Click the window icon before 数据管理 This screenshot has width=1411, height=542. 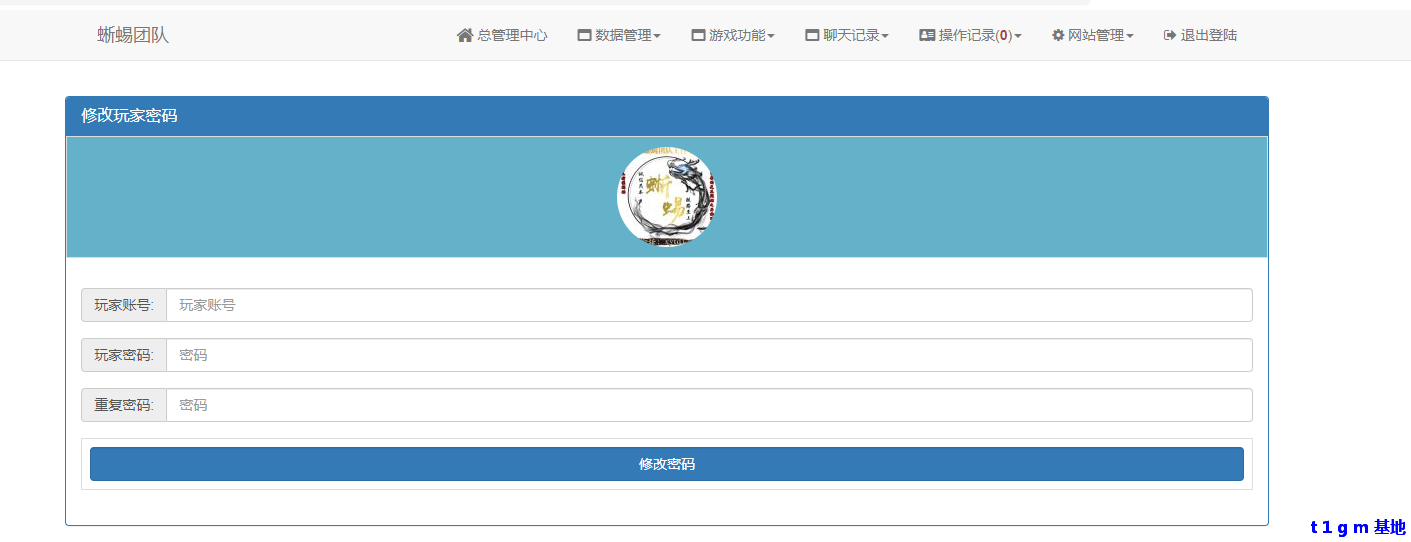[585, 35]
